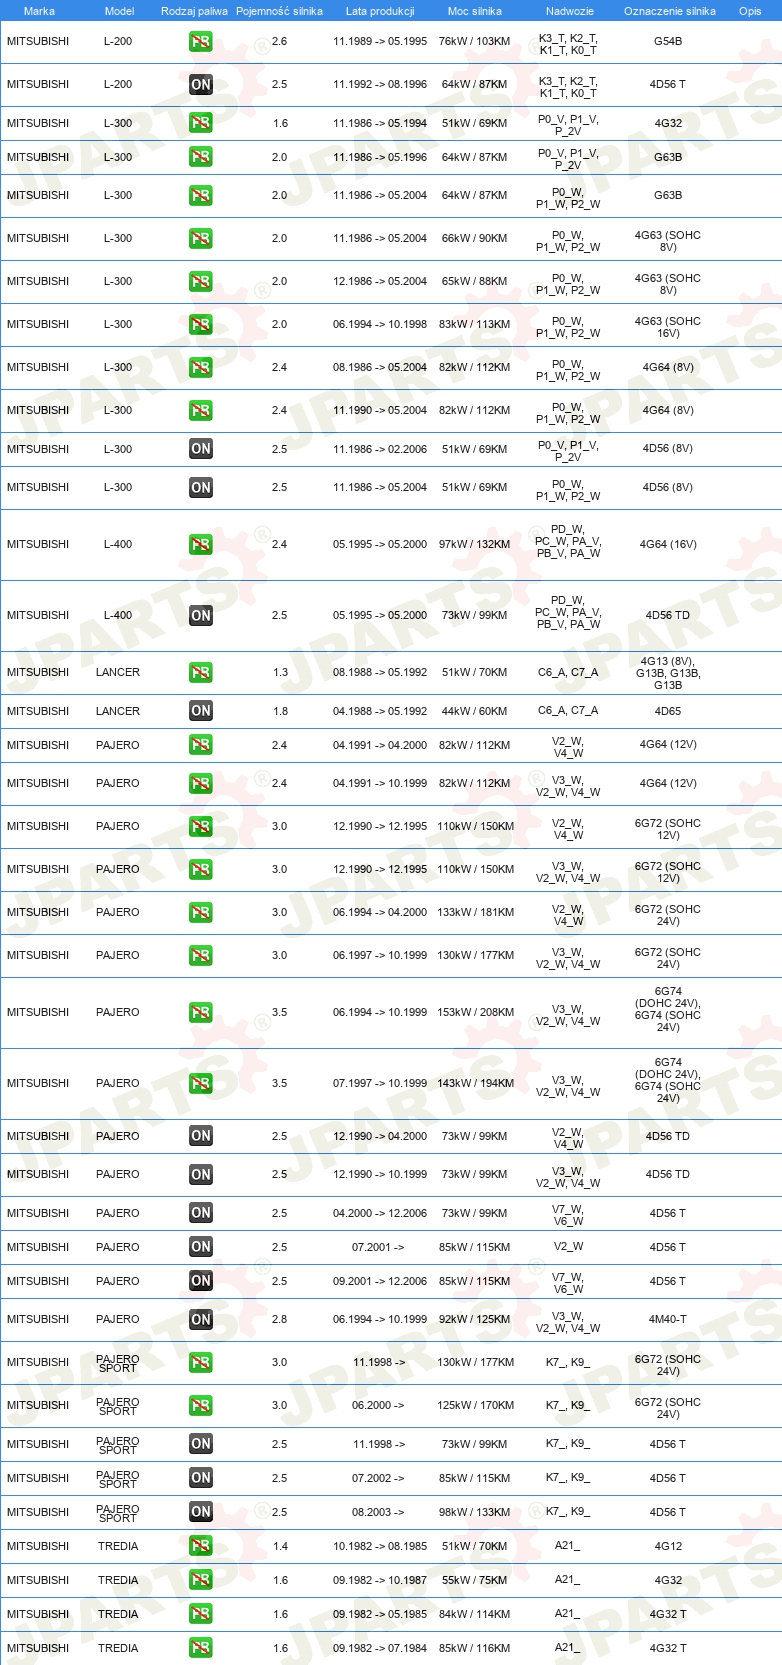782x1665 pixels.
Task: Click the PB fuel icon for the LANCER 1.3
Action: click(x=201, y=673)
